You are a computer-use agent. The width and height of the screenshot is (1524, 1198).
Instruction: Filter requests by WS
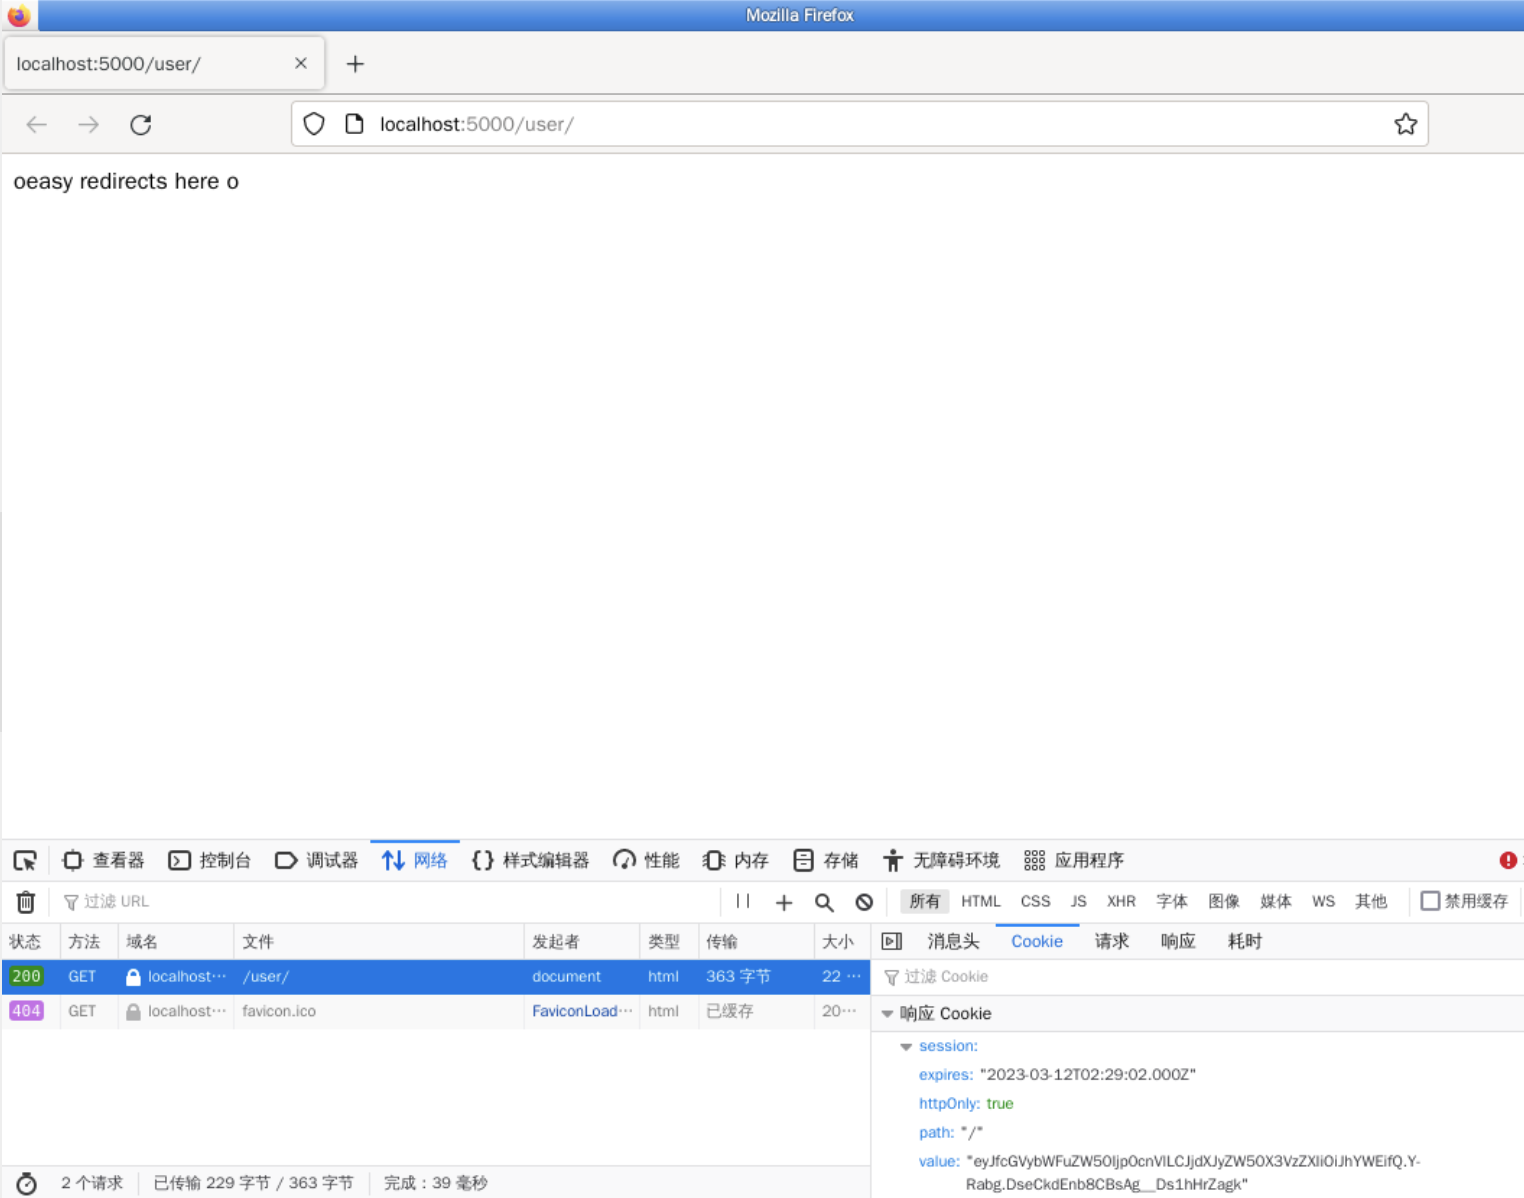pyautogui.click(x=1323, y=901)
